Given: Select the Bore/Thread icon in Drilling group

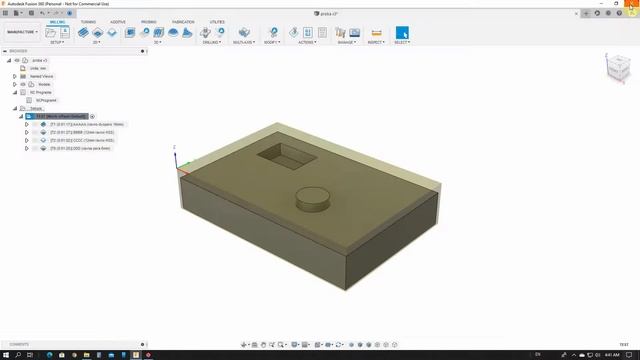Looking at the screenshot, I should click(220, 33).
